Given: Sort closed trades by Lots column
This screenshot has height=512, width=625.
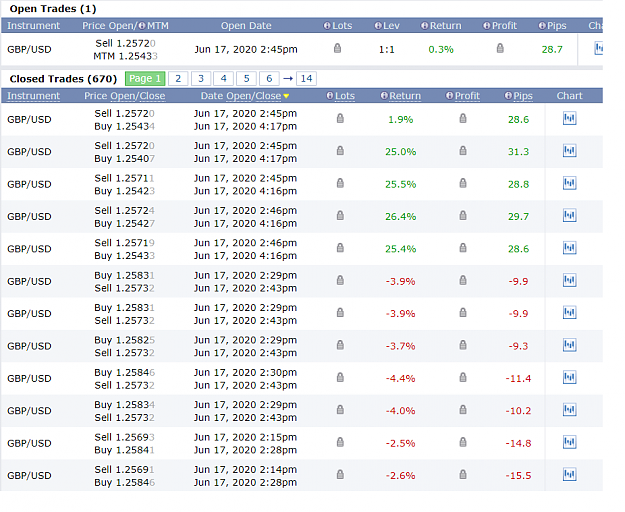Looking at the screenshot, I should 345,96.
